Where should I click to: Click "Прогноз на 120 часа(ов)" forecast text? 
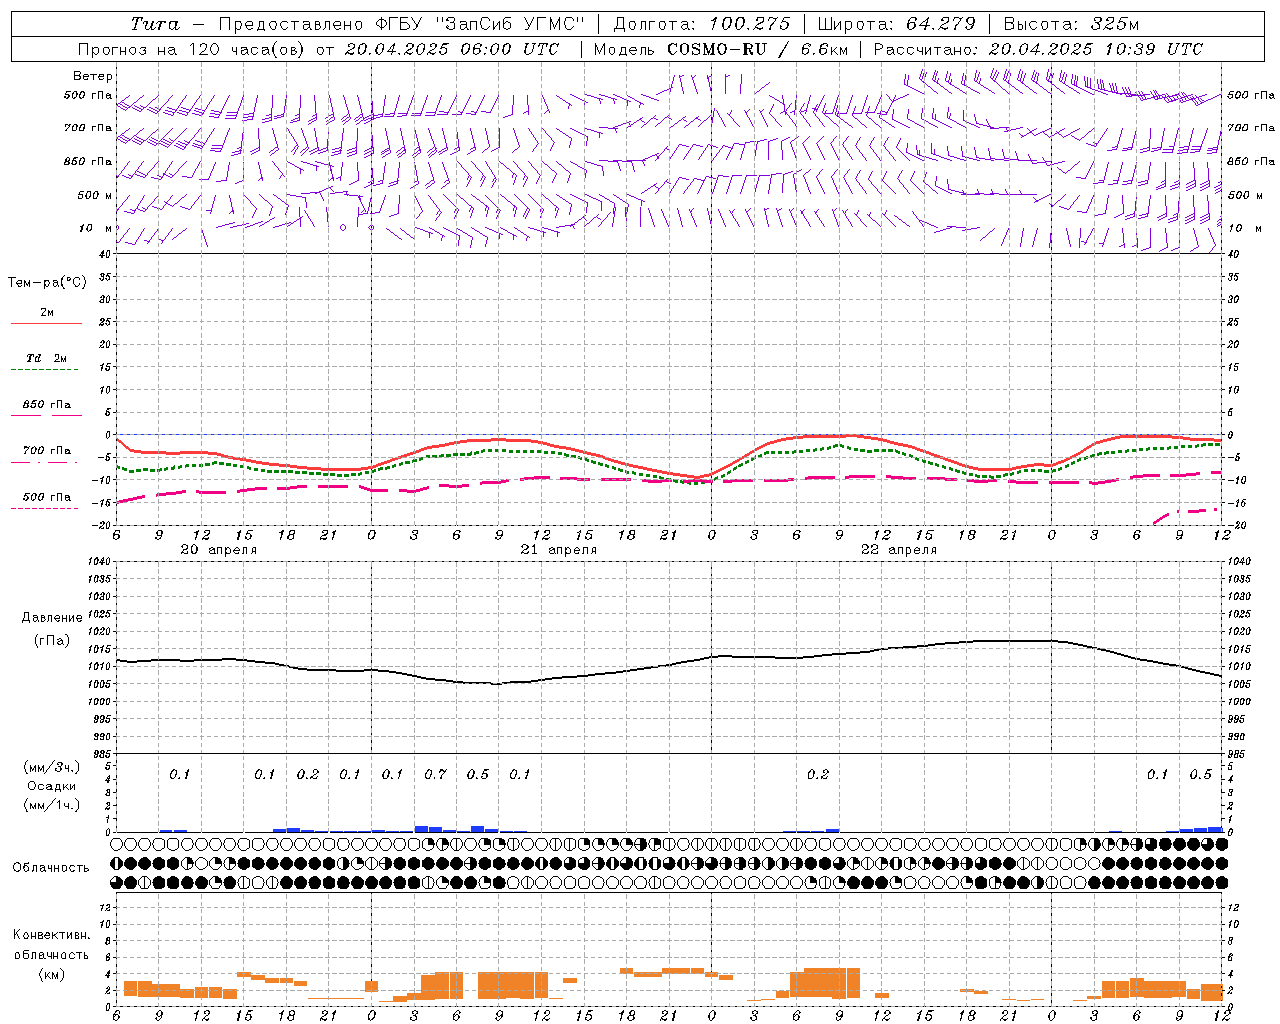[192, 49]
